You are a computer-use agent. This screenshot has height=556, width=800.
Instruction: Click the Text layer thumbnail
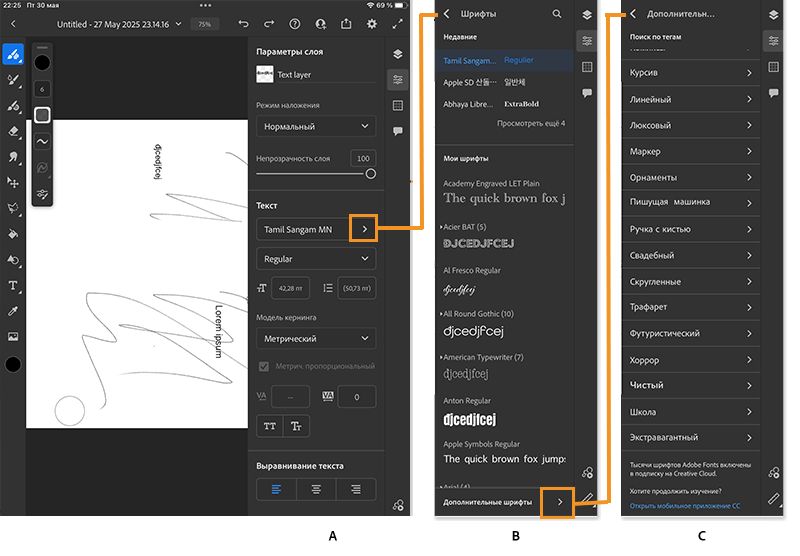(x=265, y=74)
